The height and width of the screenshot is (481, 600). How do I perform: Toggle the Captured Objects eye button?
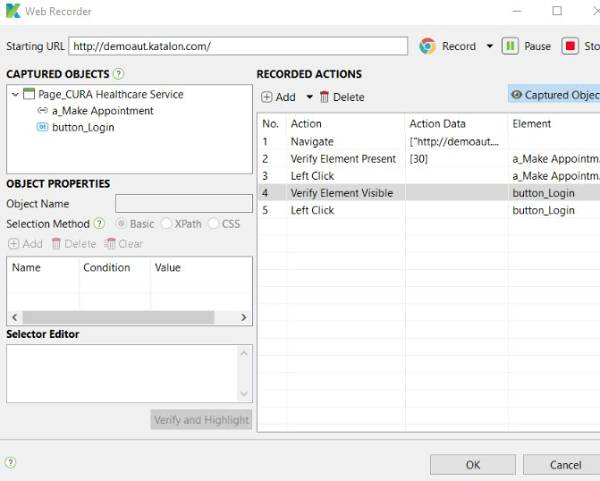pyautogui.click(x=555, y=95)
